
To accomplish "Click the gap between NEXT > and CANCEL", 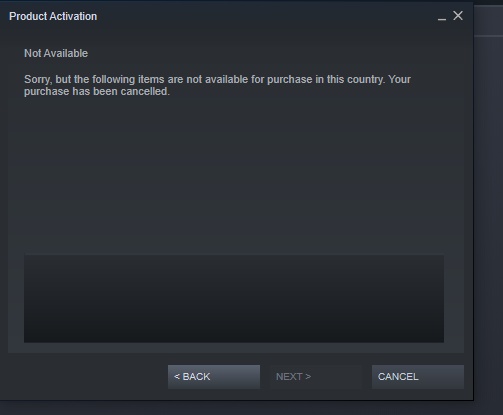I will tap(367, 377).
